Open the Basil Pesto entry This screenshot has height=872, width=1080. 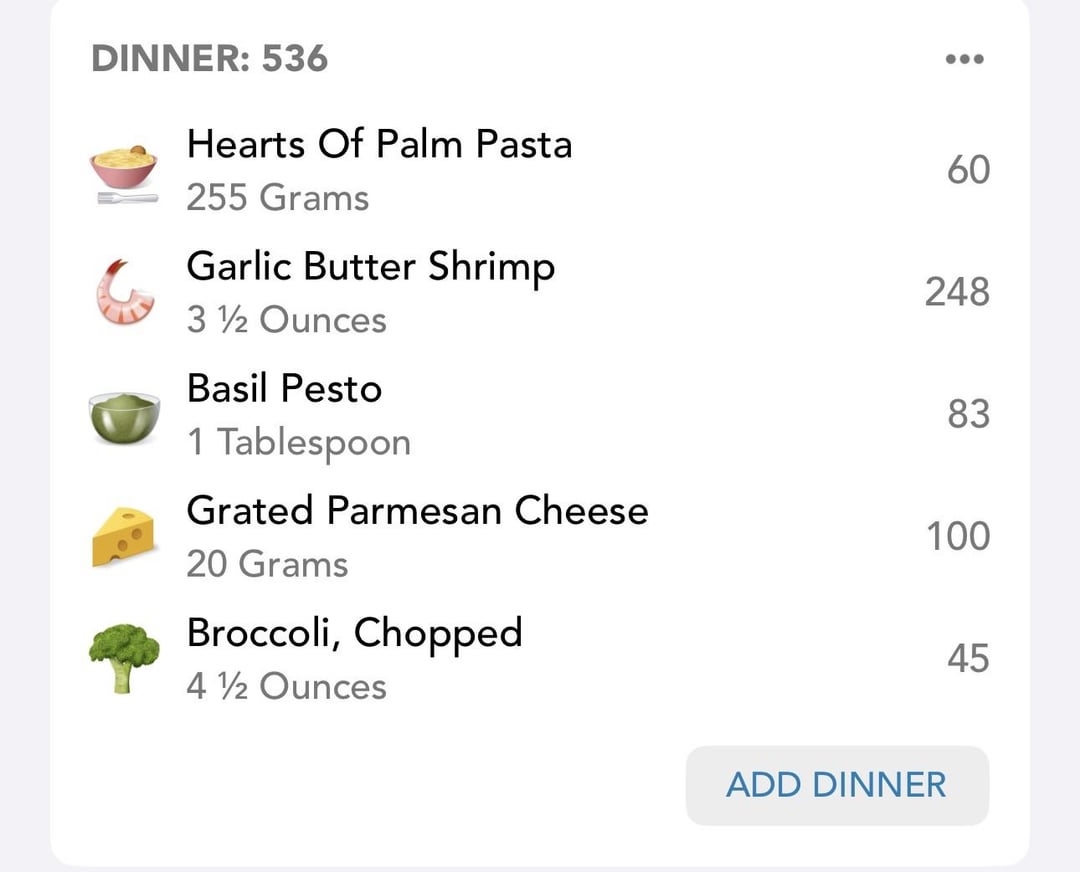[x=540, y=415]
